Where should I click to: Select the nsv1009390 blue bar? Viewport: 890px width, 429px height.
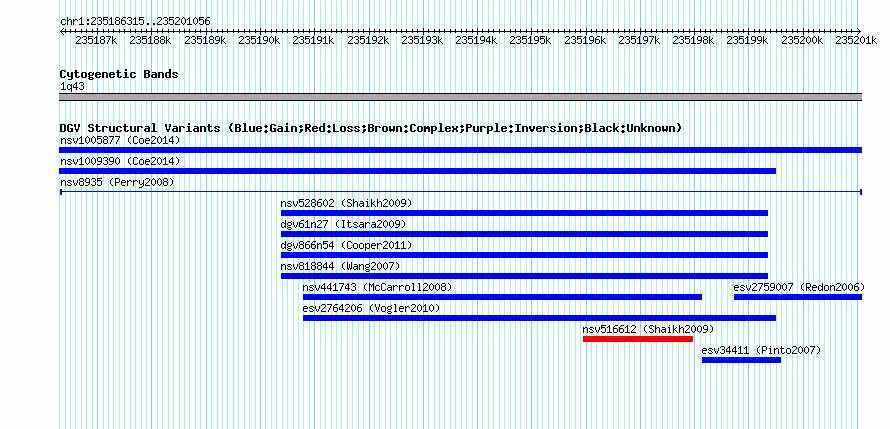pos(418,171)
